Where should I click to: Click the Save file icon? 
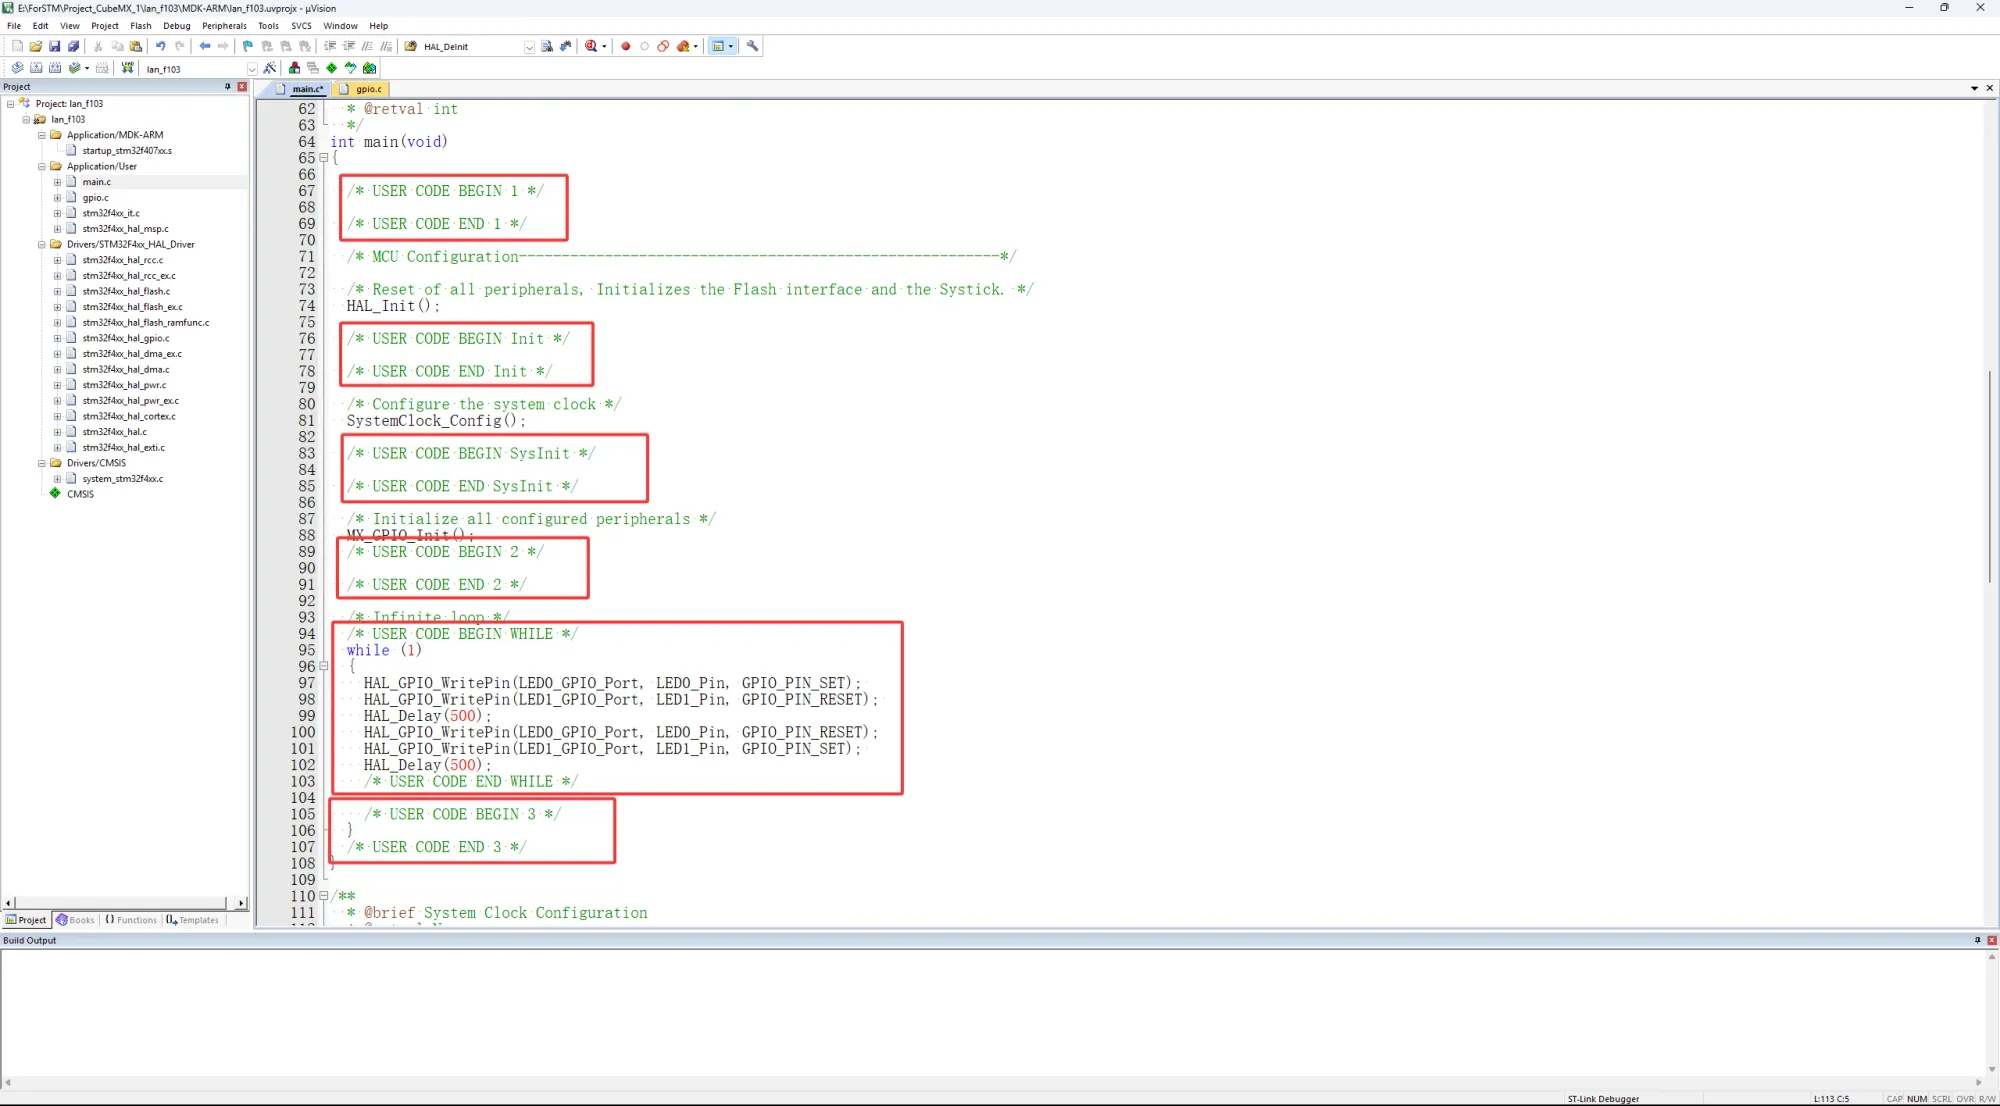[55, 46]
